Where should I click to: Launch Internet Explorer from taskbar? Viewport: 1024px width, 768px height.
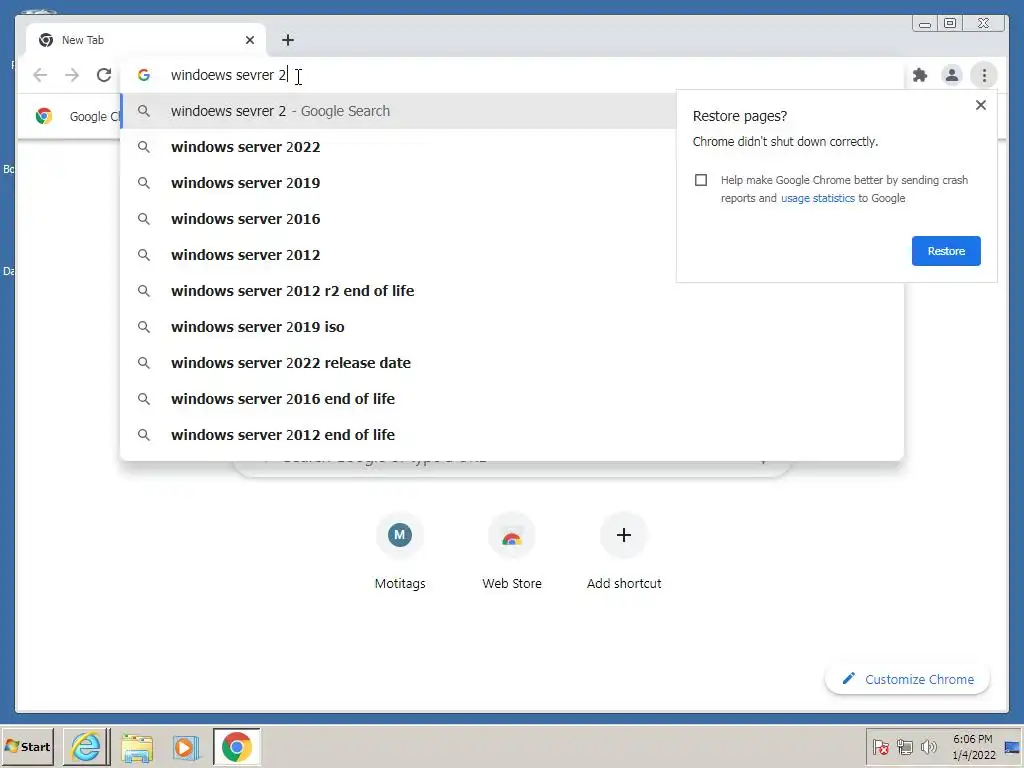[86, 746]
